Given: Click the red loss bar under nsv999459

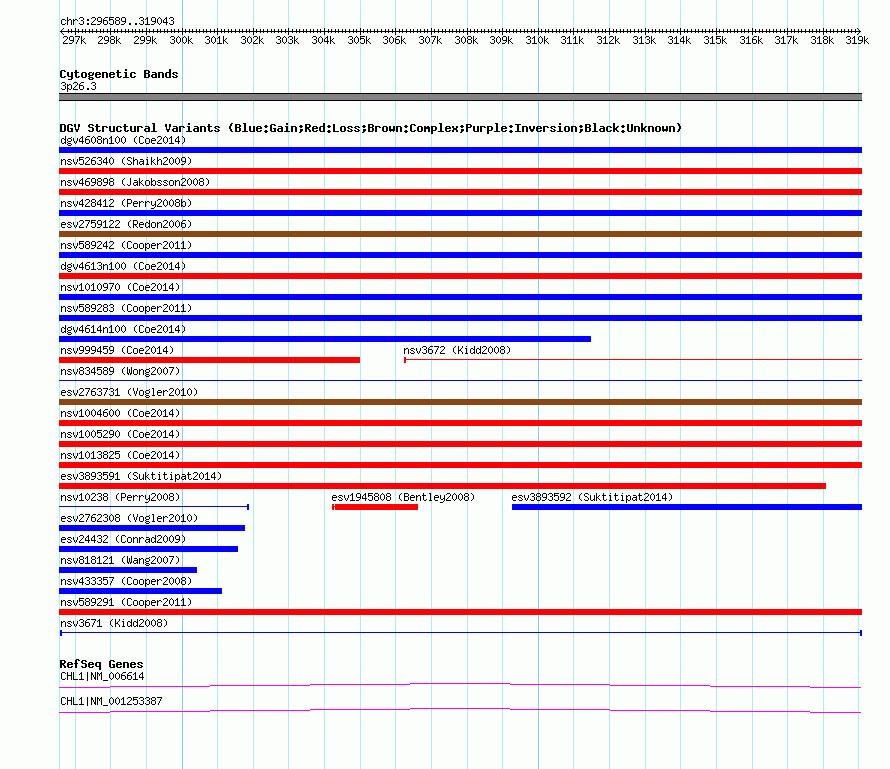Looking at the screenshot, I should 209,360.
